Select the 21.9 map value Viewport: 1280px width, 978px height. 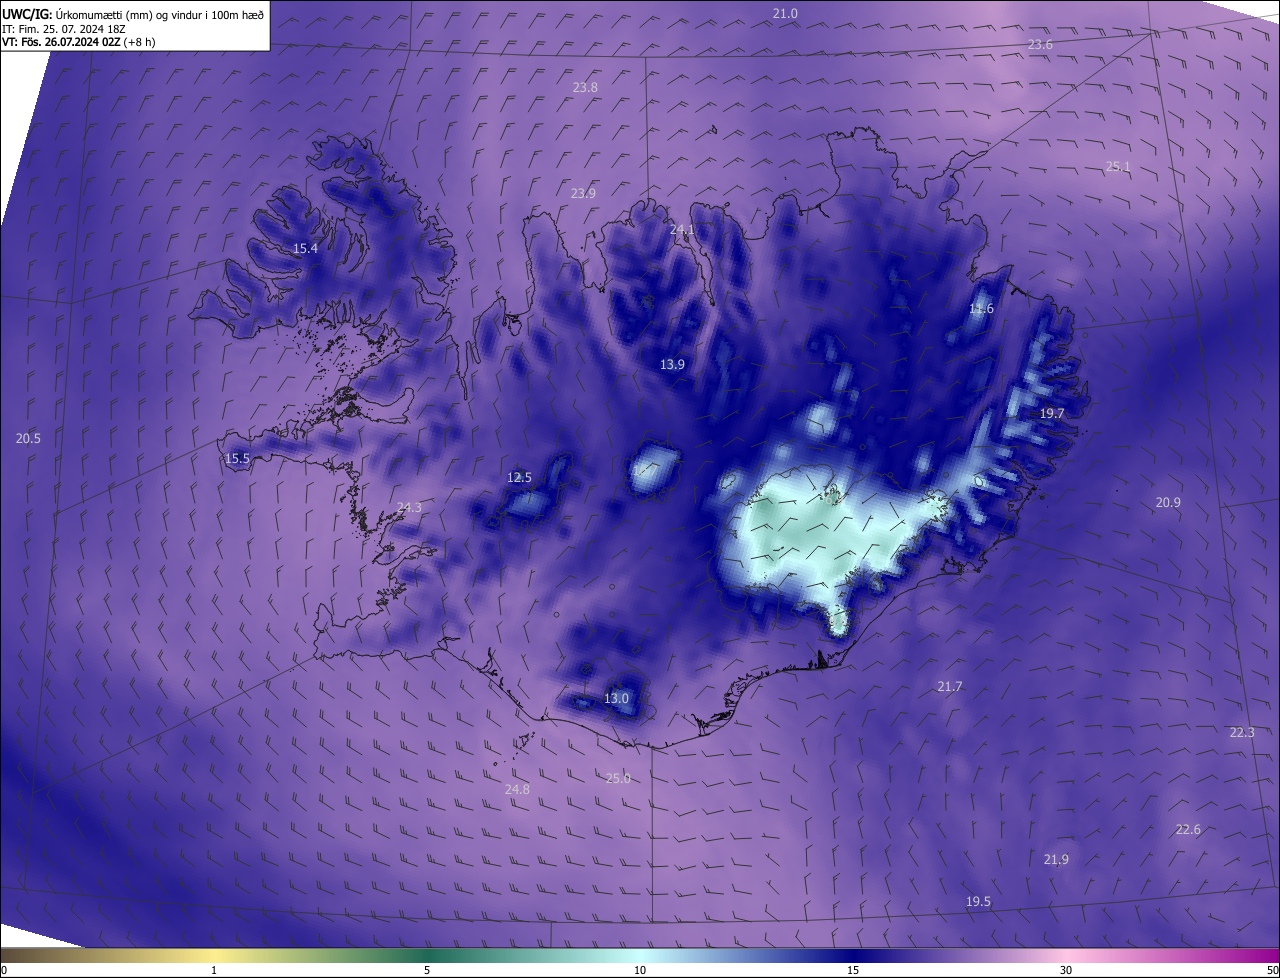1056,860
